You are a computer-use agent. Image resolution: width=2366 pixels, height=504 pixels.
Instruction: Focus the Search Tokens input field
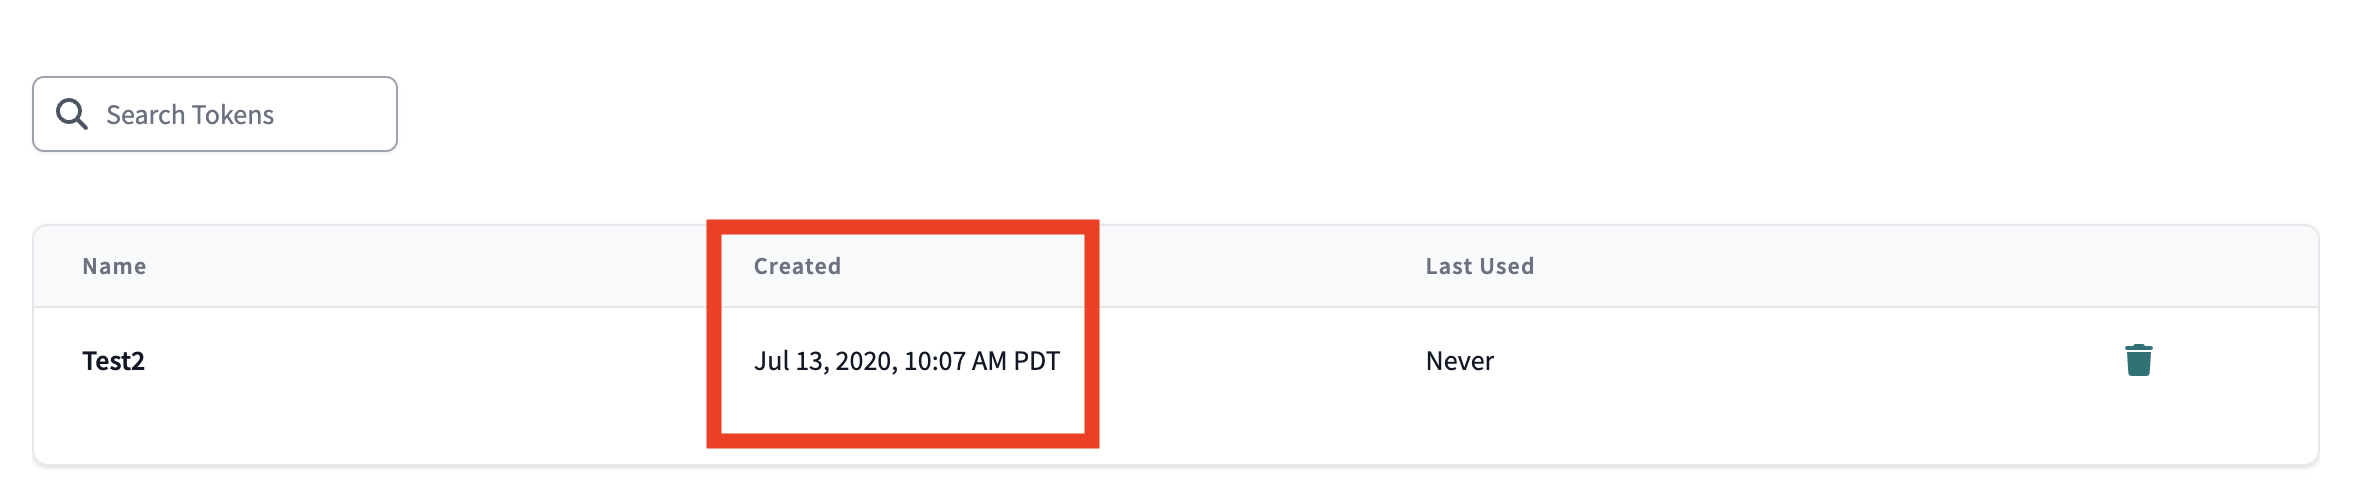coord(240,114)
